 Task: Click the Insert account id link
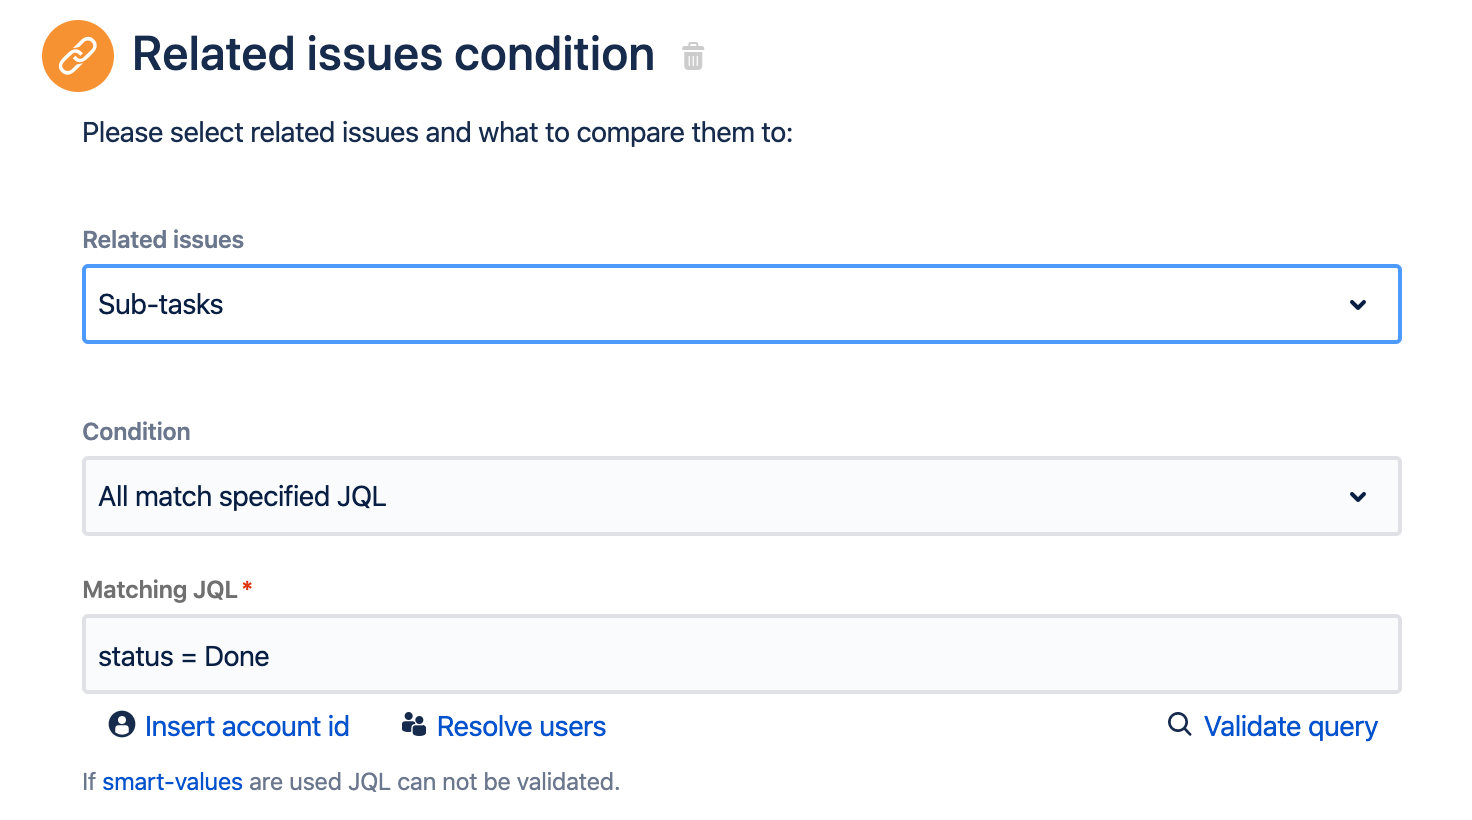click(247, 727)
